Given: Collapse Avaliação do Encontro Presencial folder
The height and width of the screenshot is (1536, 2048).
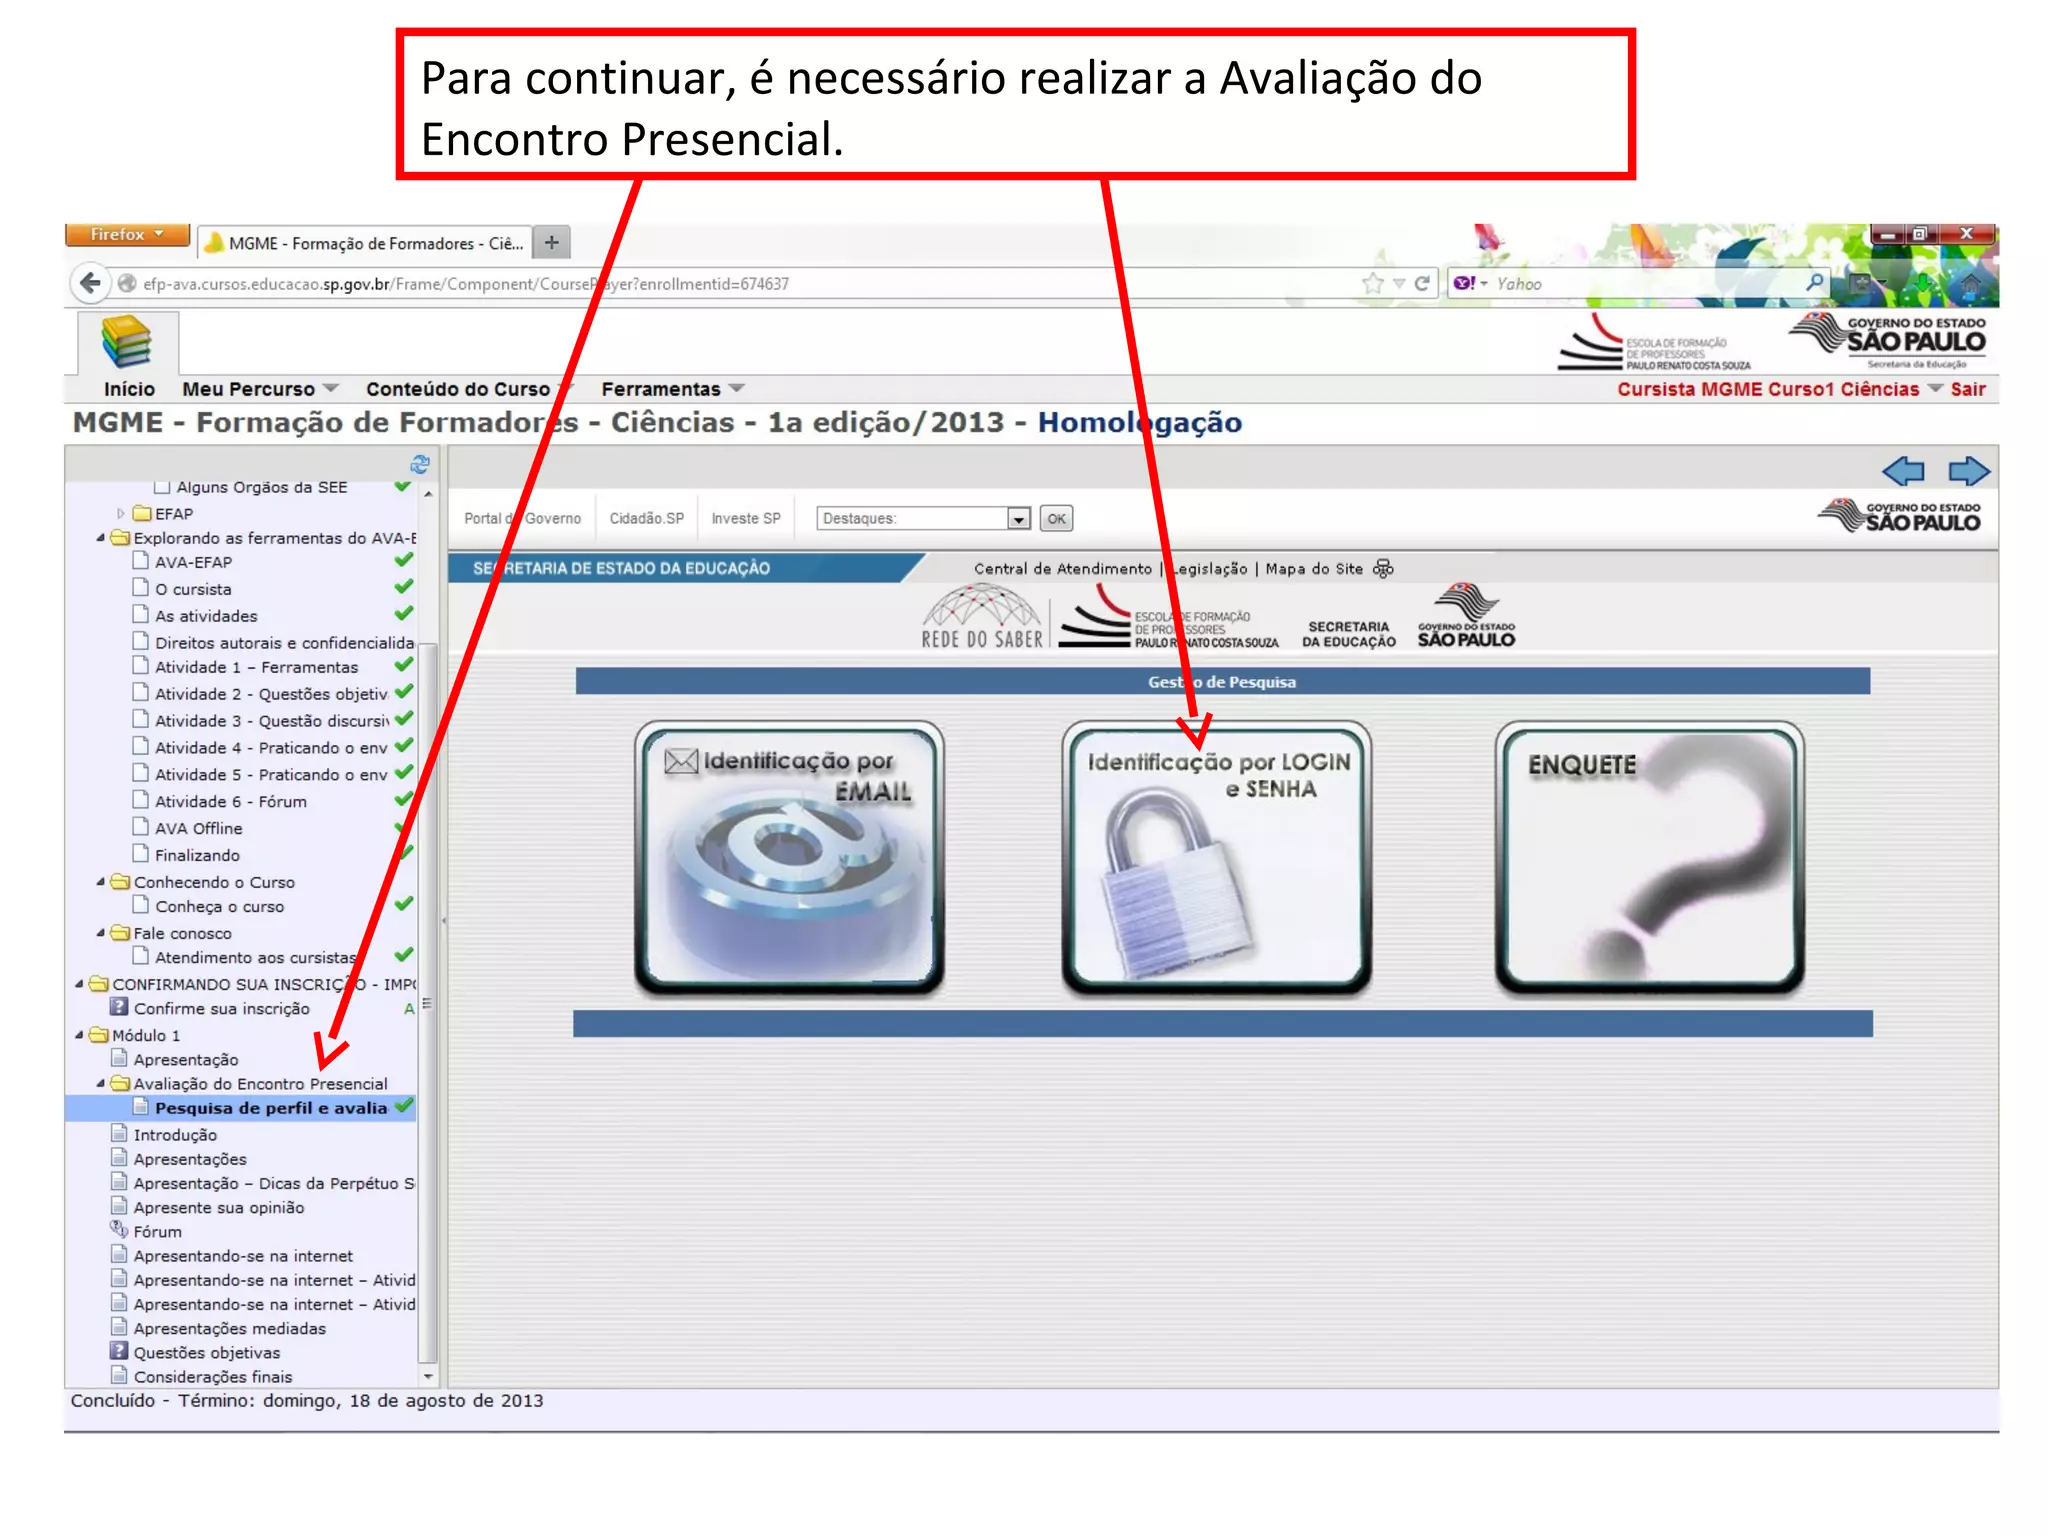Looking at the screenshot, I should (x=100, y=1082).
